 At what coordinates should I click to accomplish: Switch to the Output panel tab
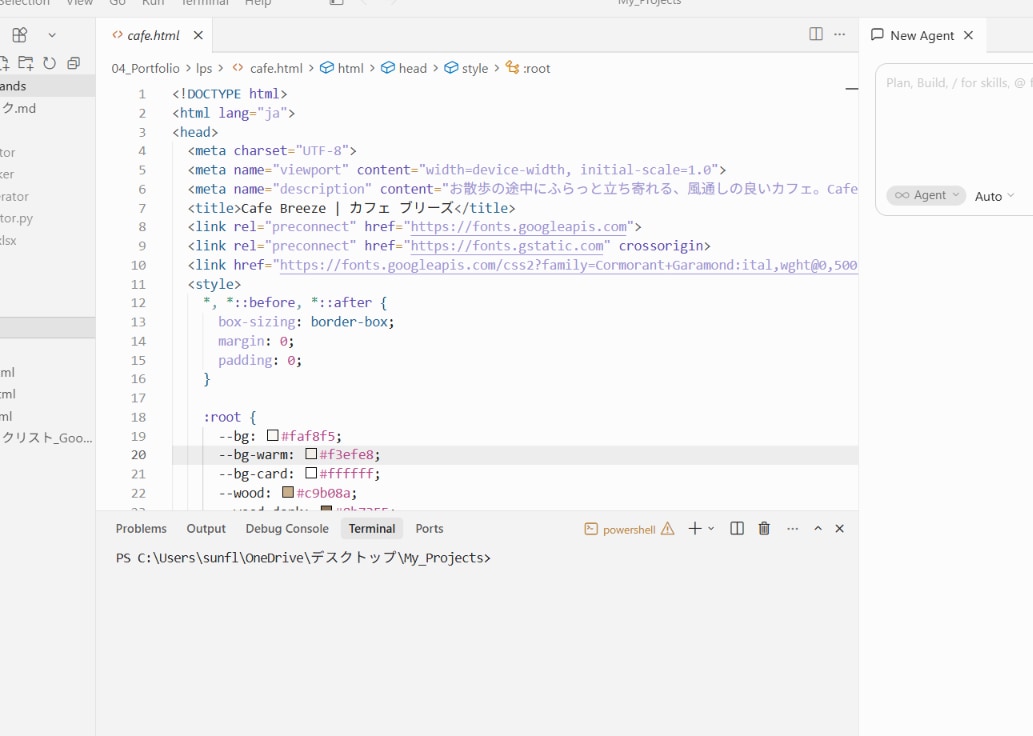(x=206, y=528)
